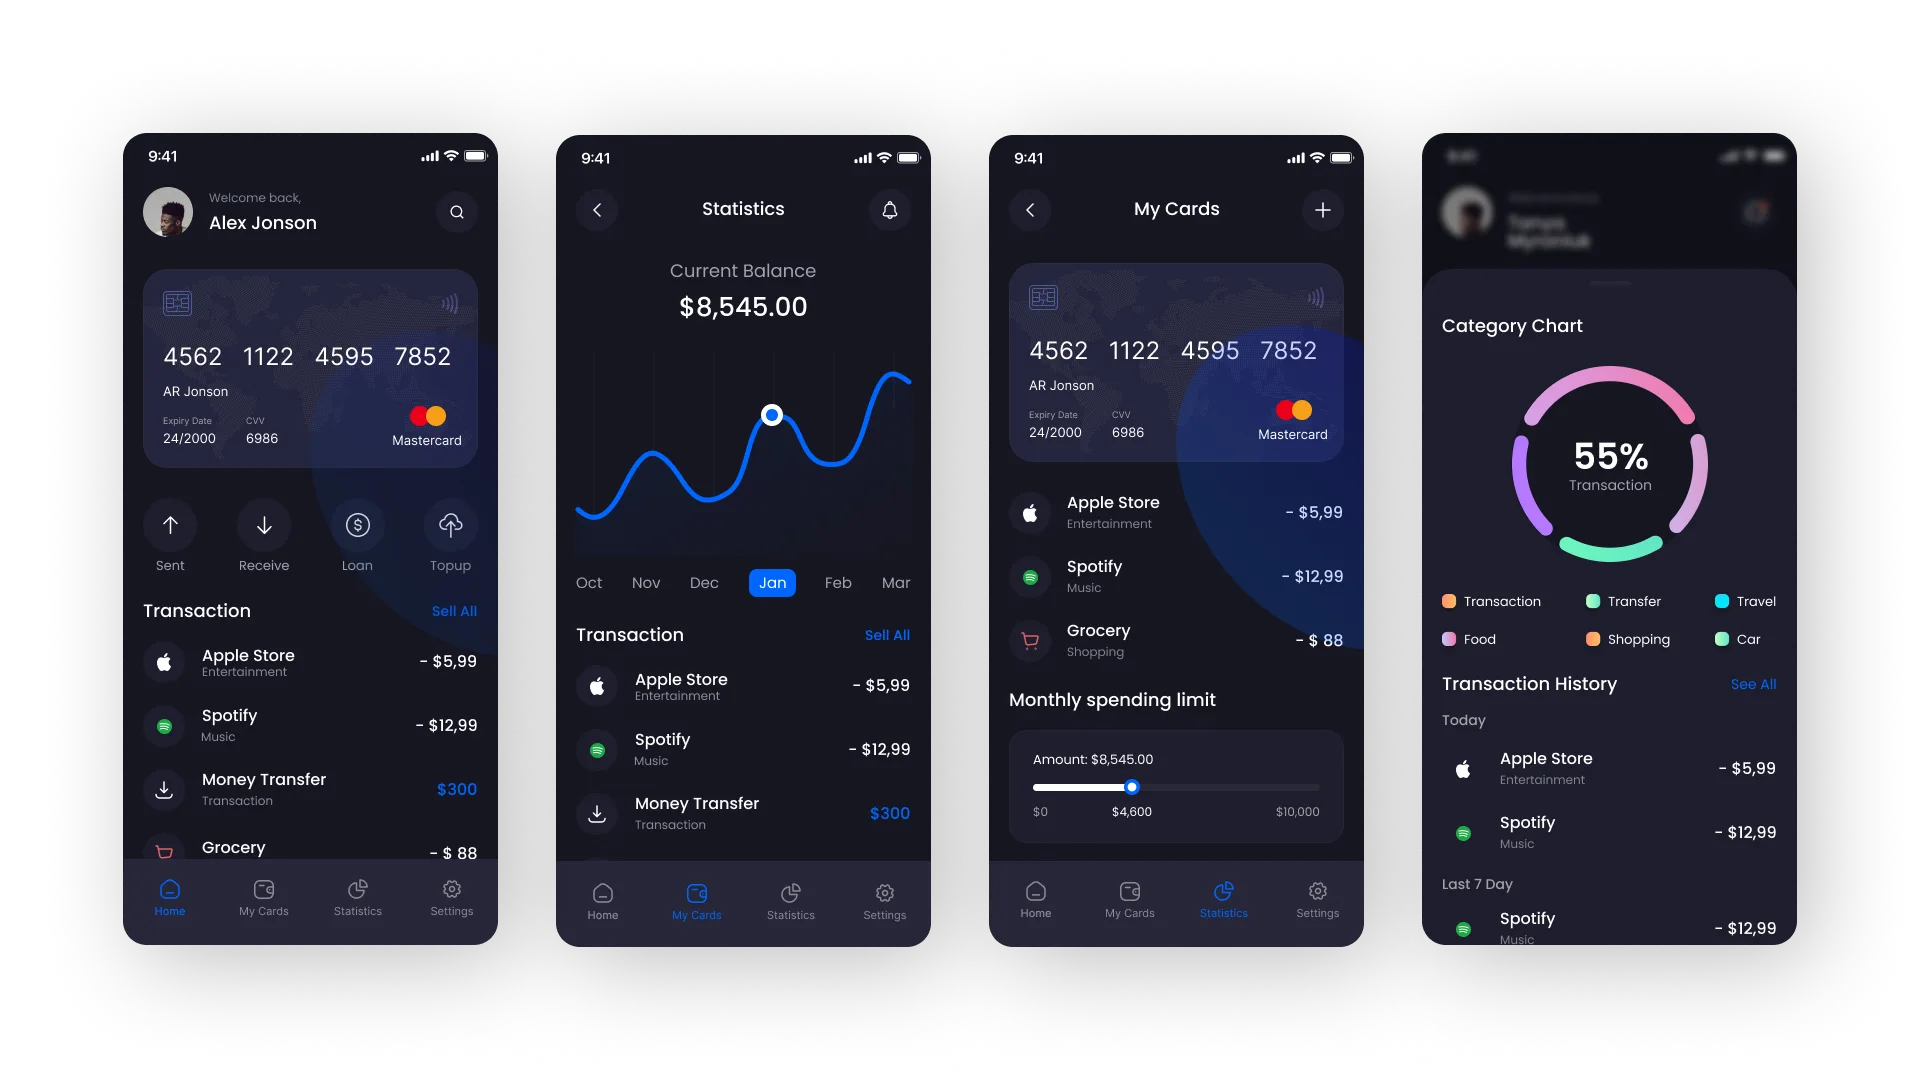The width and height of the screenshot is (1920, 1080).
Task: Click Sell All on Transactions
Action: pos(455,611)
